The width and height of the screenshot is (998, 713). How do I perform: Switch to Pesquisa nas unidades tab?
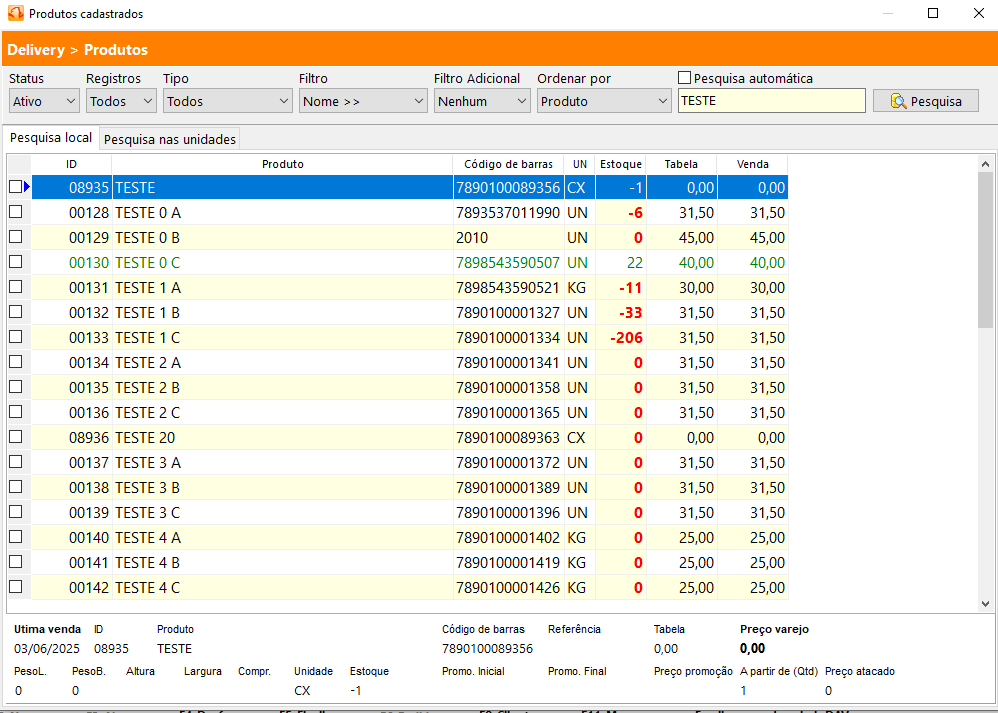[x=170, y=139]
